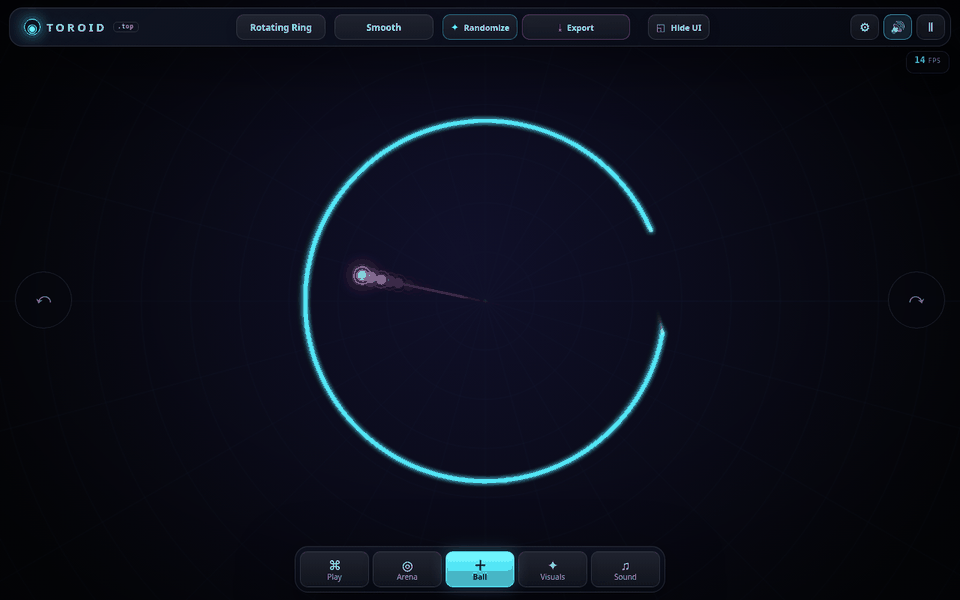Open settings gear icon
The image size is (960, 600).
[864, 28]
